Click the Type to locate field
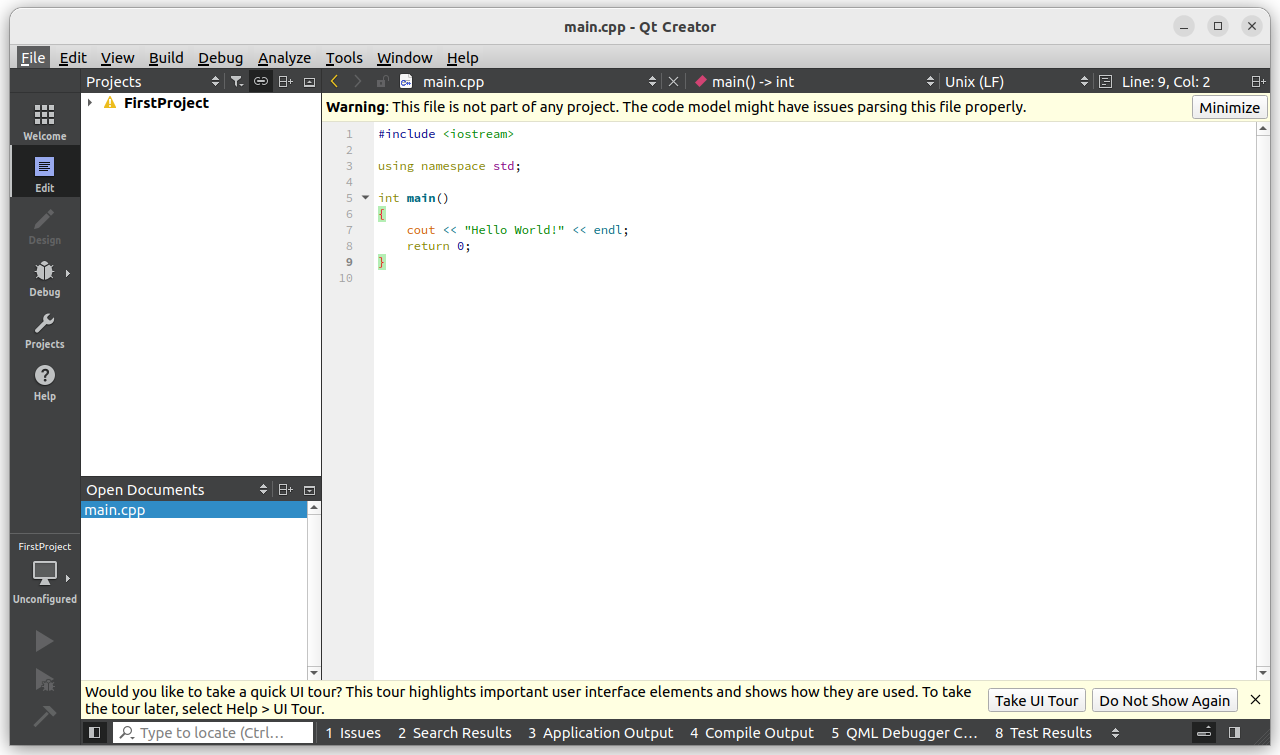Image resolution: width=1280 pixels, height=755 pixels. (x=213, y=733)
